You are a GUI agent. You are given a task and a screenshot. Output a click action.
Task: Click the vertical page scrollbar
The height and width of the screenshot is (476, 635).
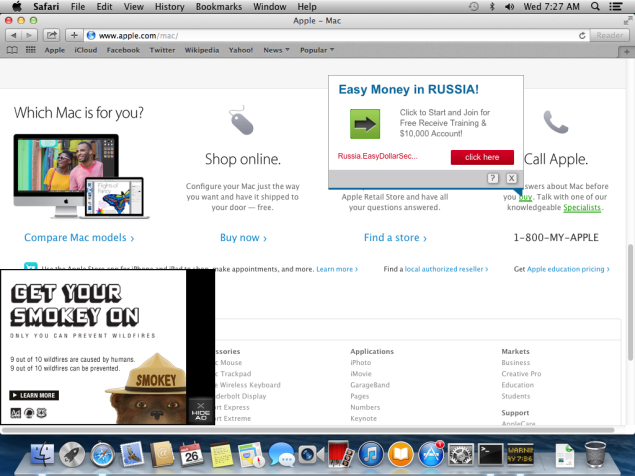630,302
